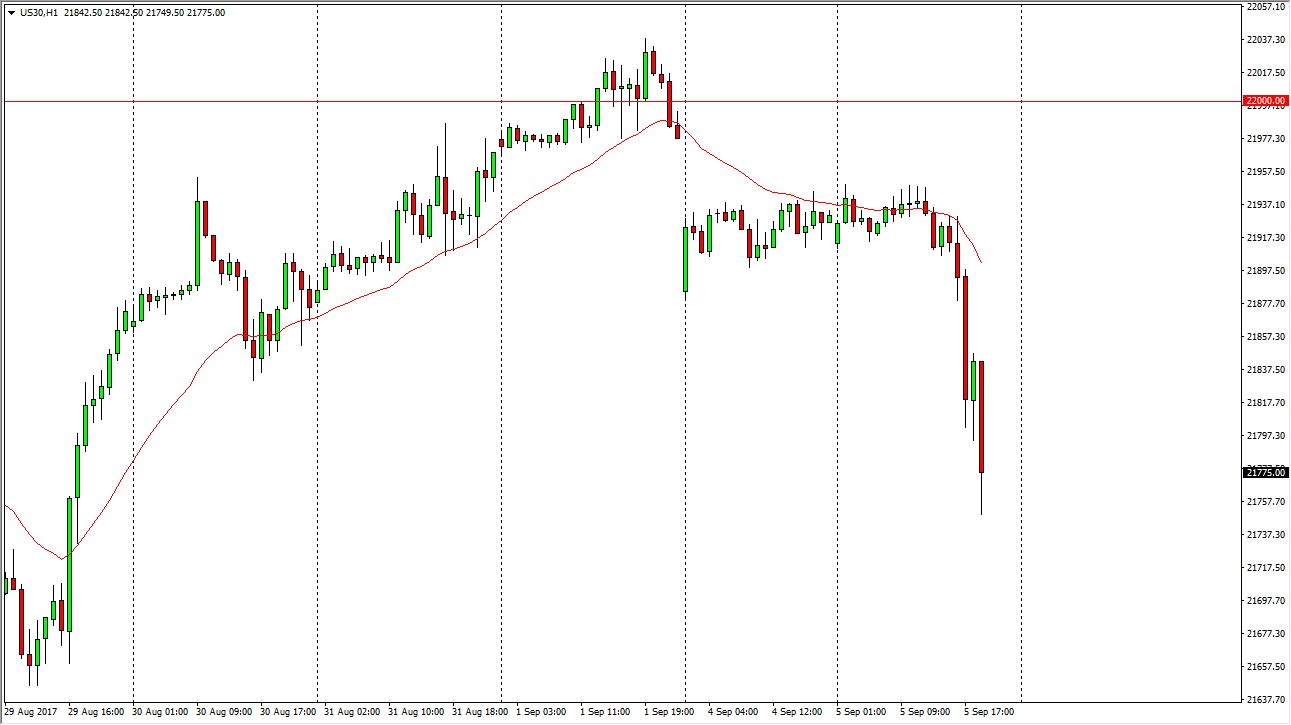The image size is (1291, 725).
Task: Click the black 21775.00 current price tag
Action: point(1264,472)
